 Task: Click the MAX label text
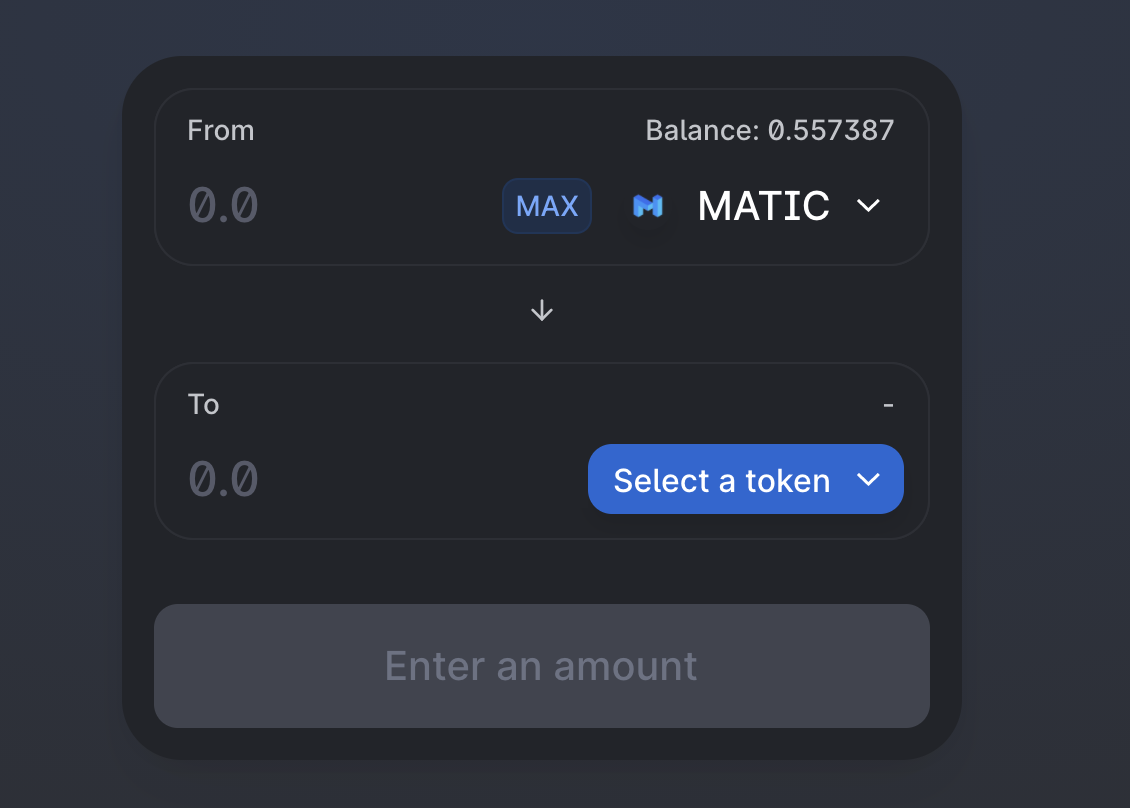point(547,206)
